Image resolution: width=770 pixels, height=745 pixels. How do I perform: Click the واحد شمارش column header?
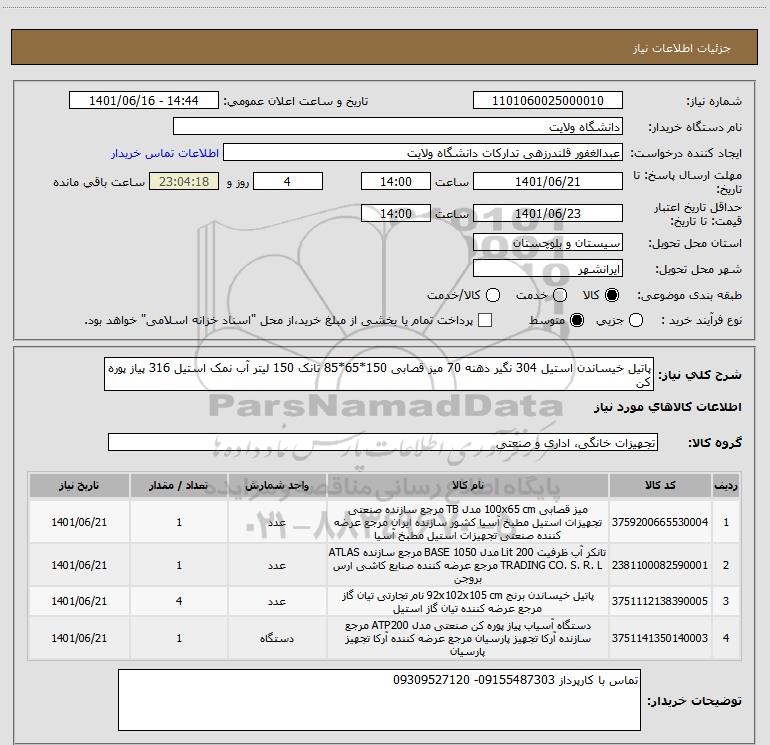pyautogui.click(x=277, y=486)
